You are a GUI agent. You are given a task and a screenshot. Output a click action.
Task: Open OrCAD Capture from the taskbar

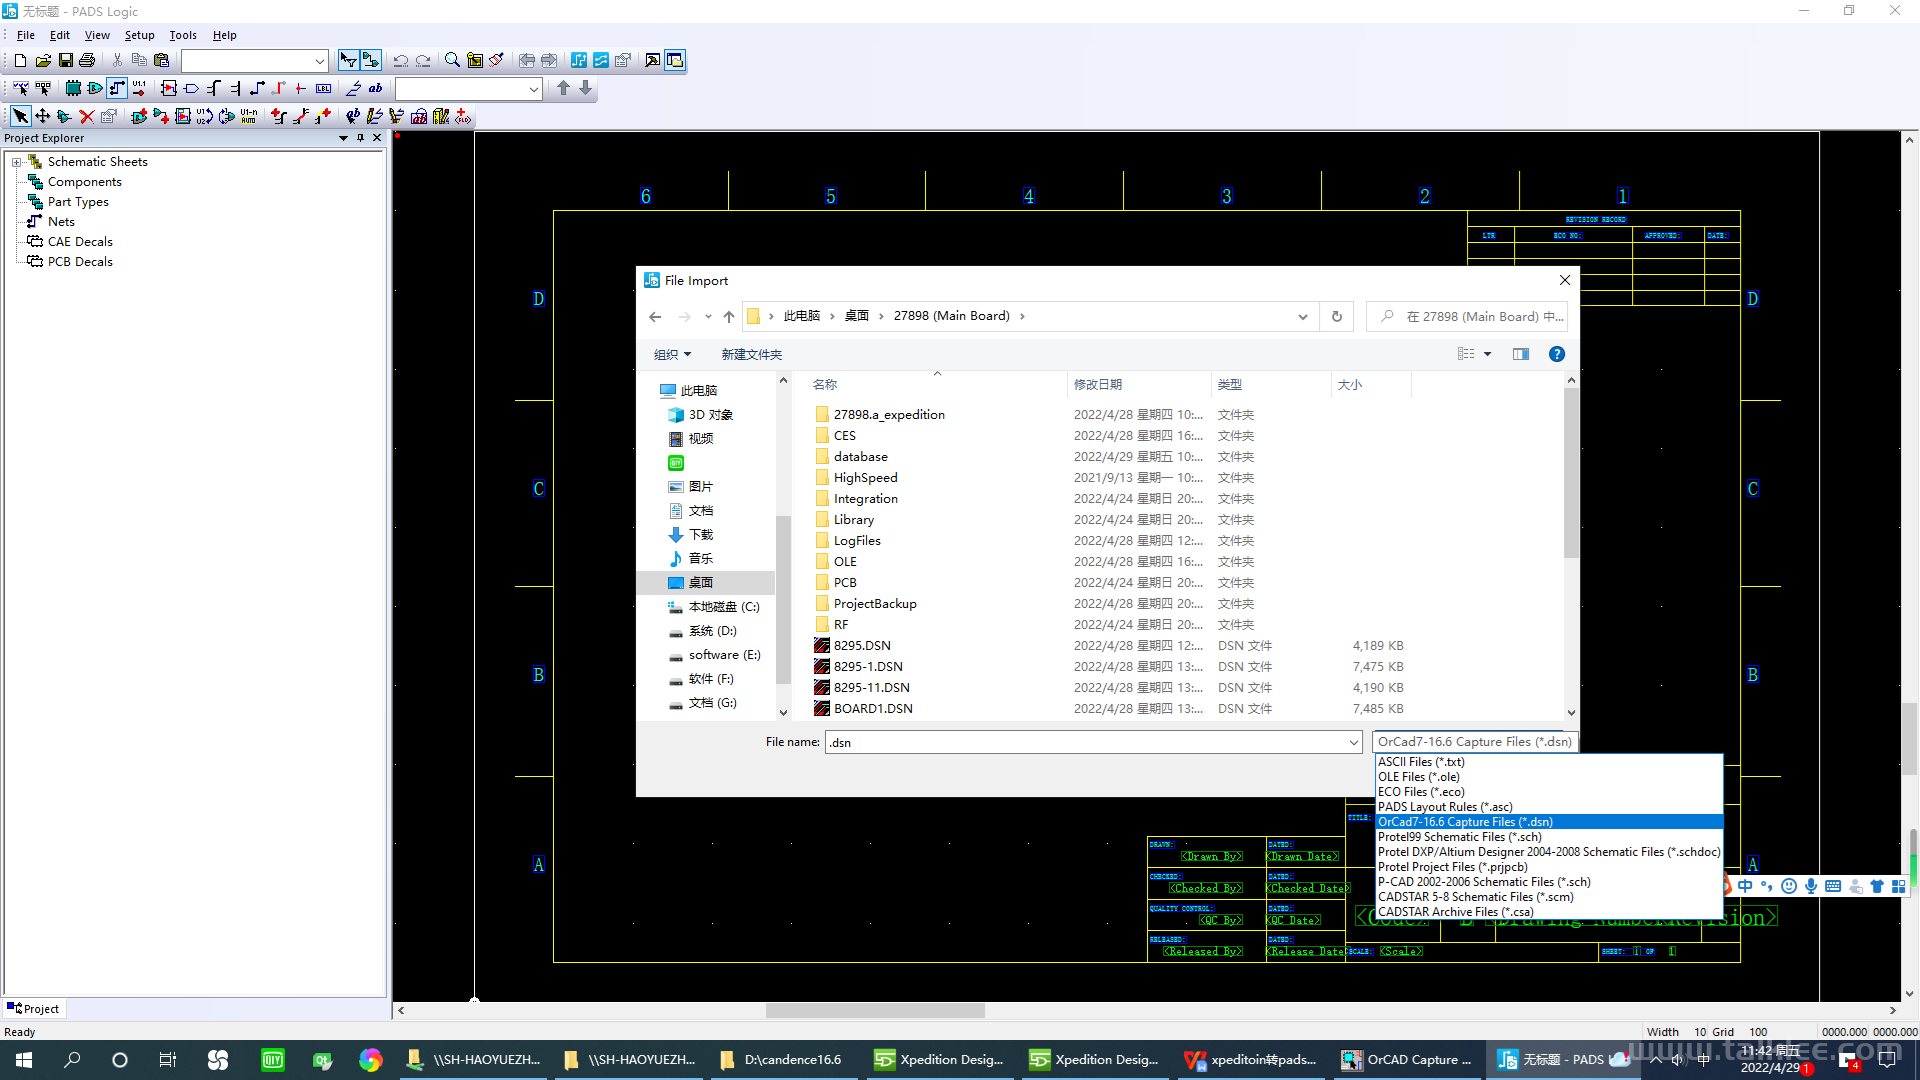pyautogui.click(x=1408, y=1059)
